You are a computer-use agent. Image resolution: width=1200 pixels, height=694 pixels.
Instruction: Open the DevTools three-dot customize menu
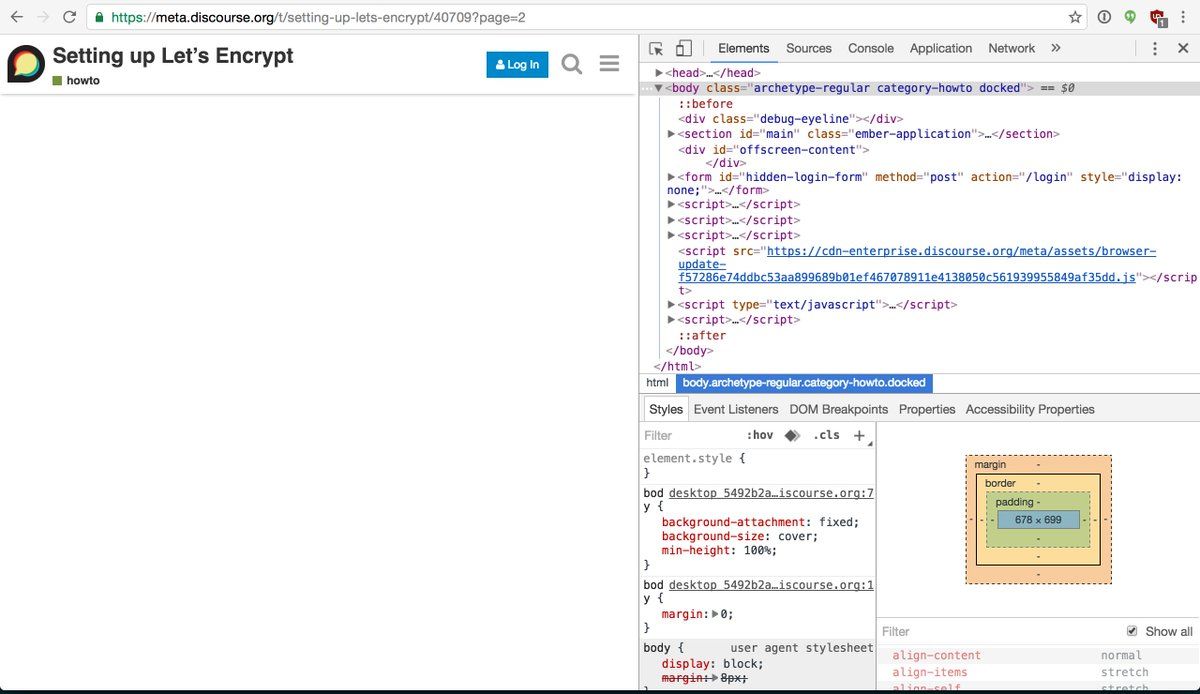click(1154, 48)
